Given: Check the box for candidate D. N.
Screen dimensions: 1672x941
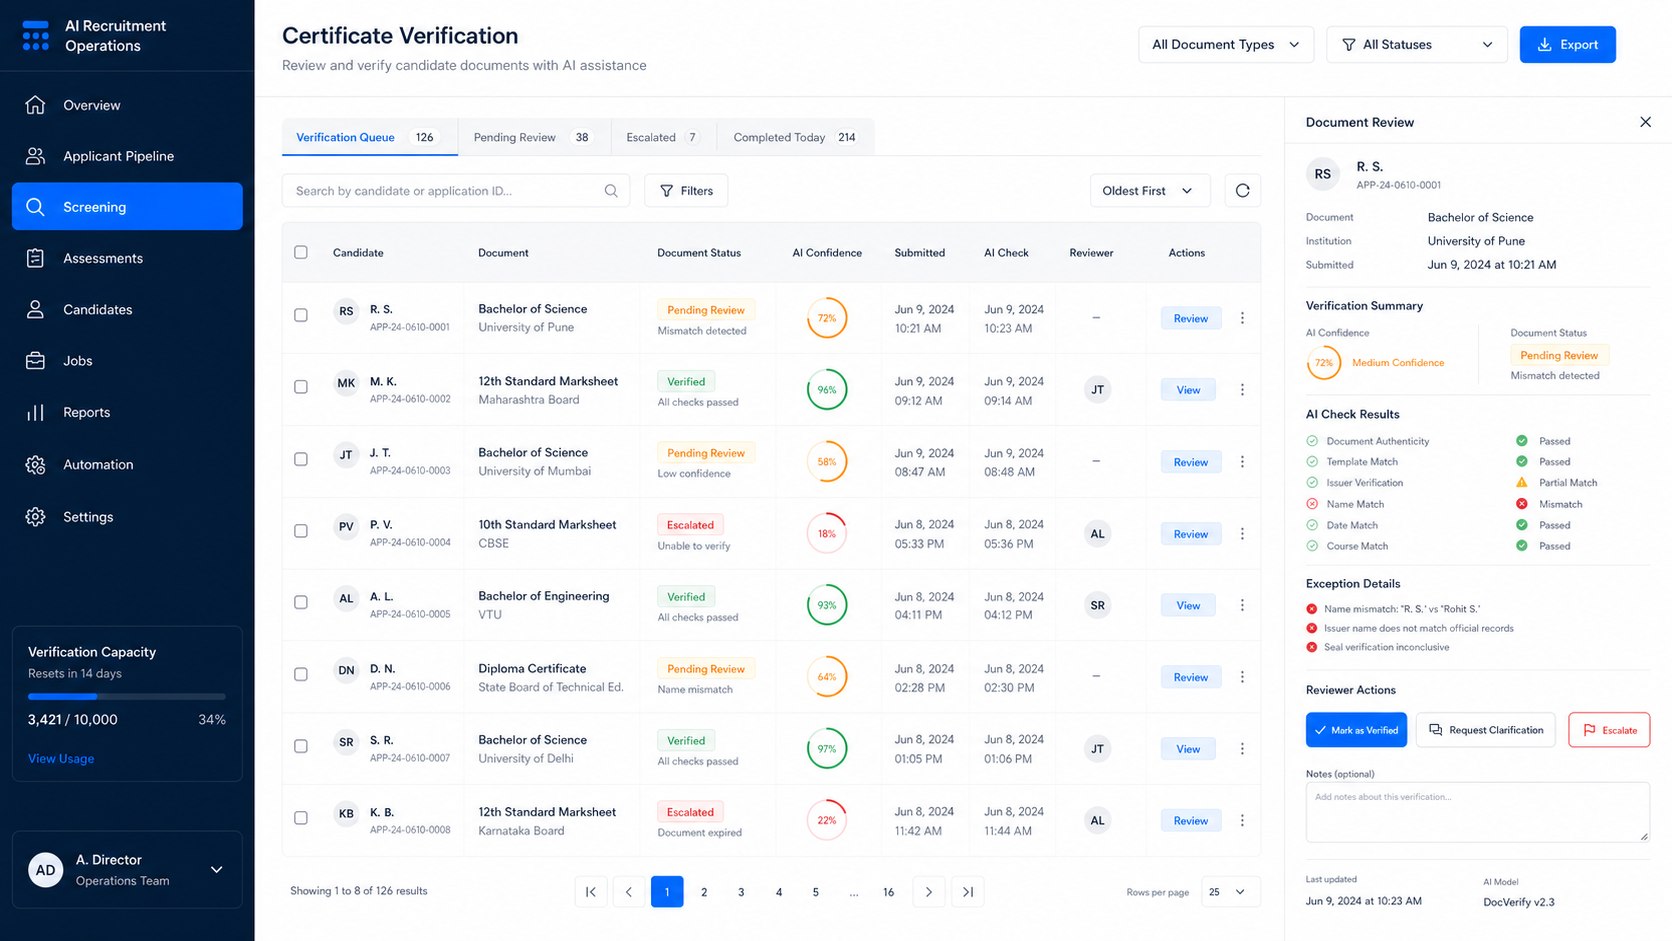Looking at the screenshot, I should click(x=301, y=674).
